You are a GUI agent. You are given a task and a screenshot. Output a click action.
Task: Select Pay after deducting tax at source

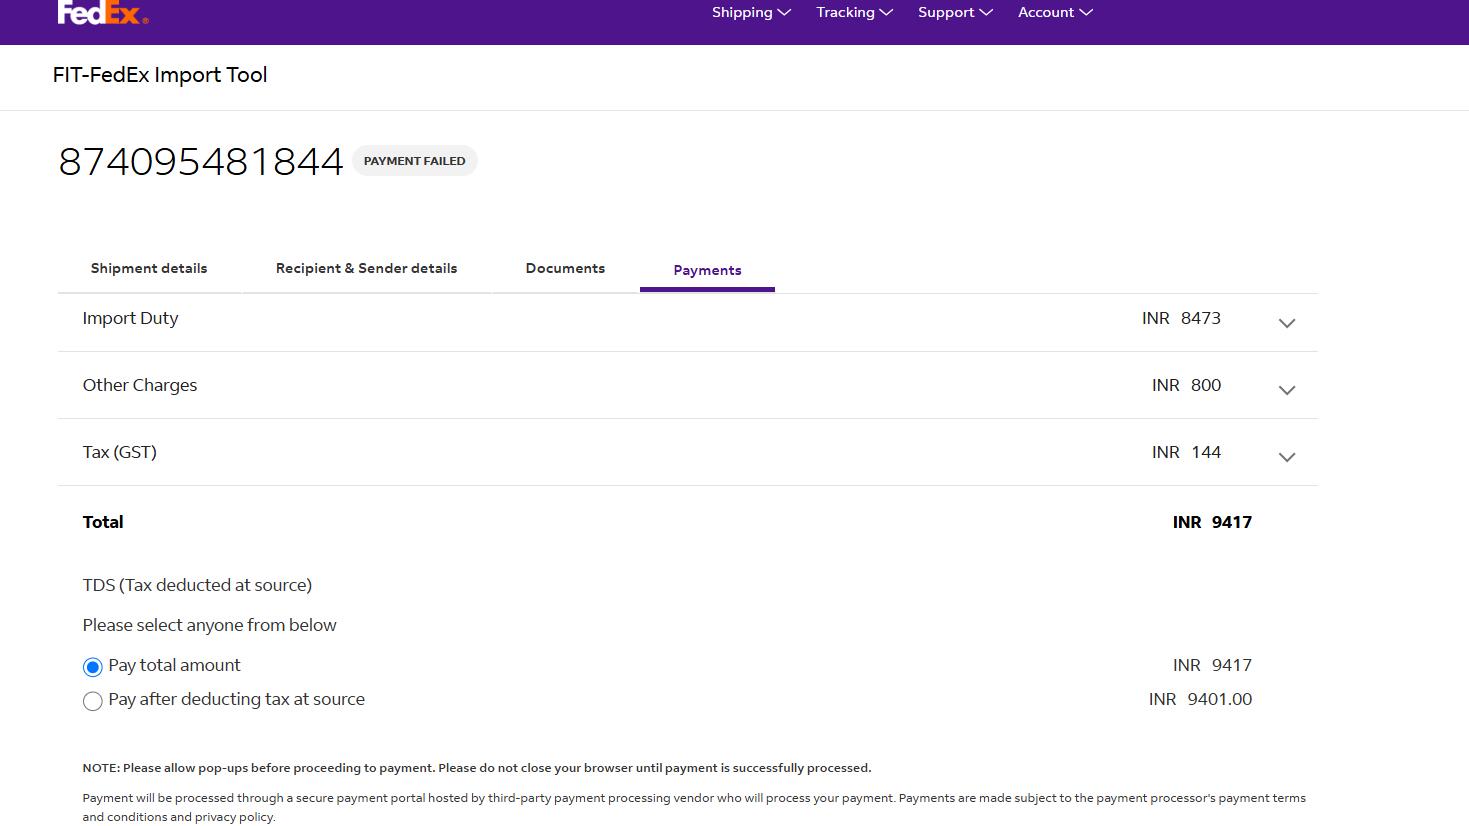click(93, 701)
